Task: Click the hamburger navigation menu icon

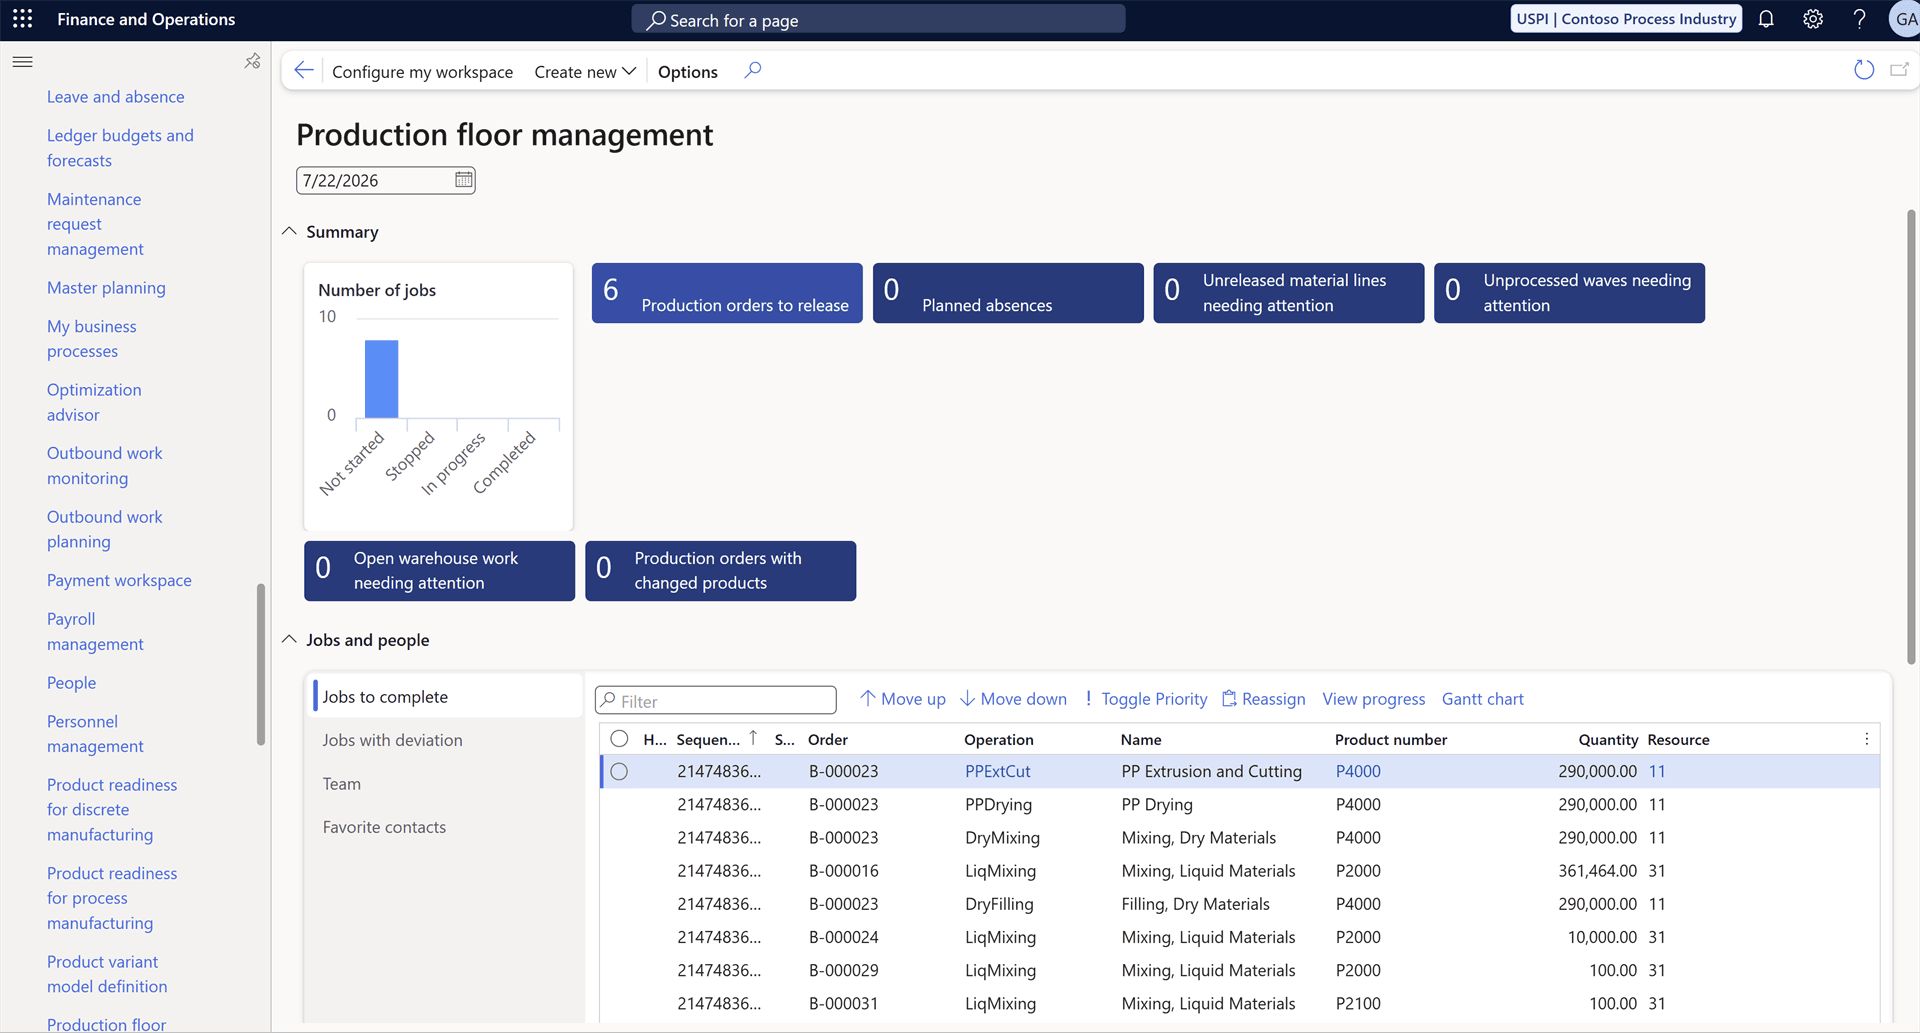Action: [x=22, y=62]
